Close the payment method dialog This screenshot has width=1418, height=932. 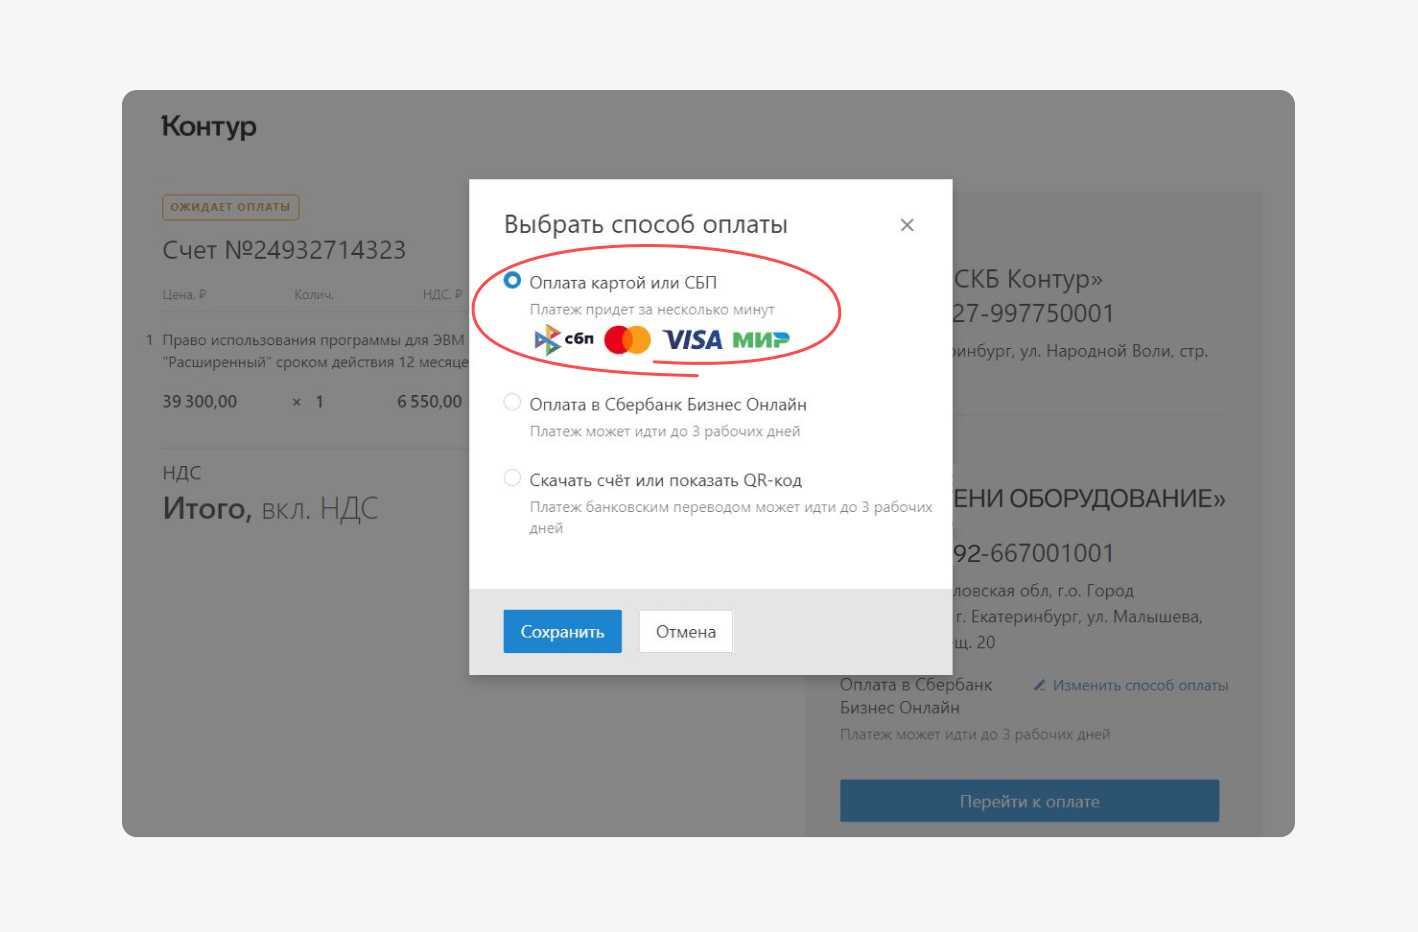coord(907,225)
